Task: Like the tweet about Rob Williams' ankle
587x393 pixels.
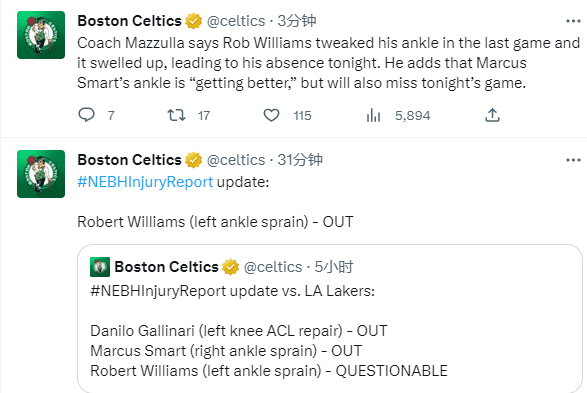Action: pos(271,115)
